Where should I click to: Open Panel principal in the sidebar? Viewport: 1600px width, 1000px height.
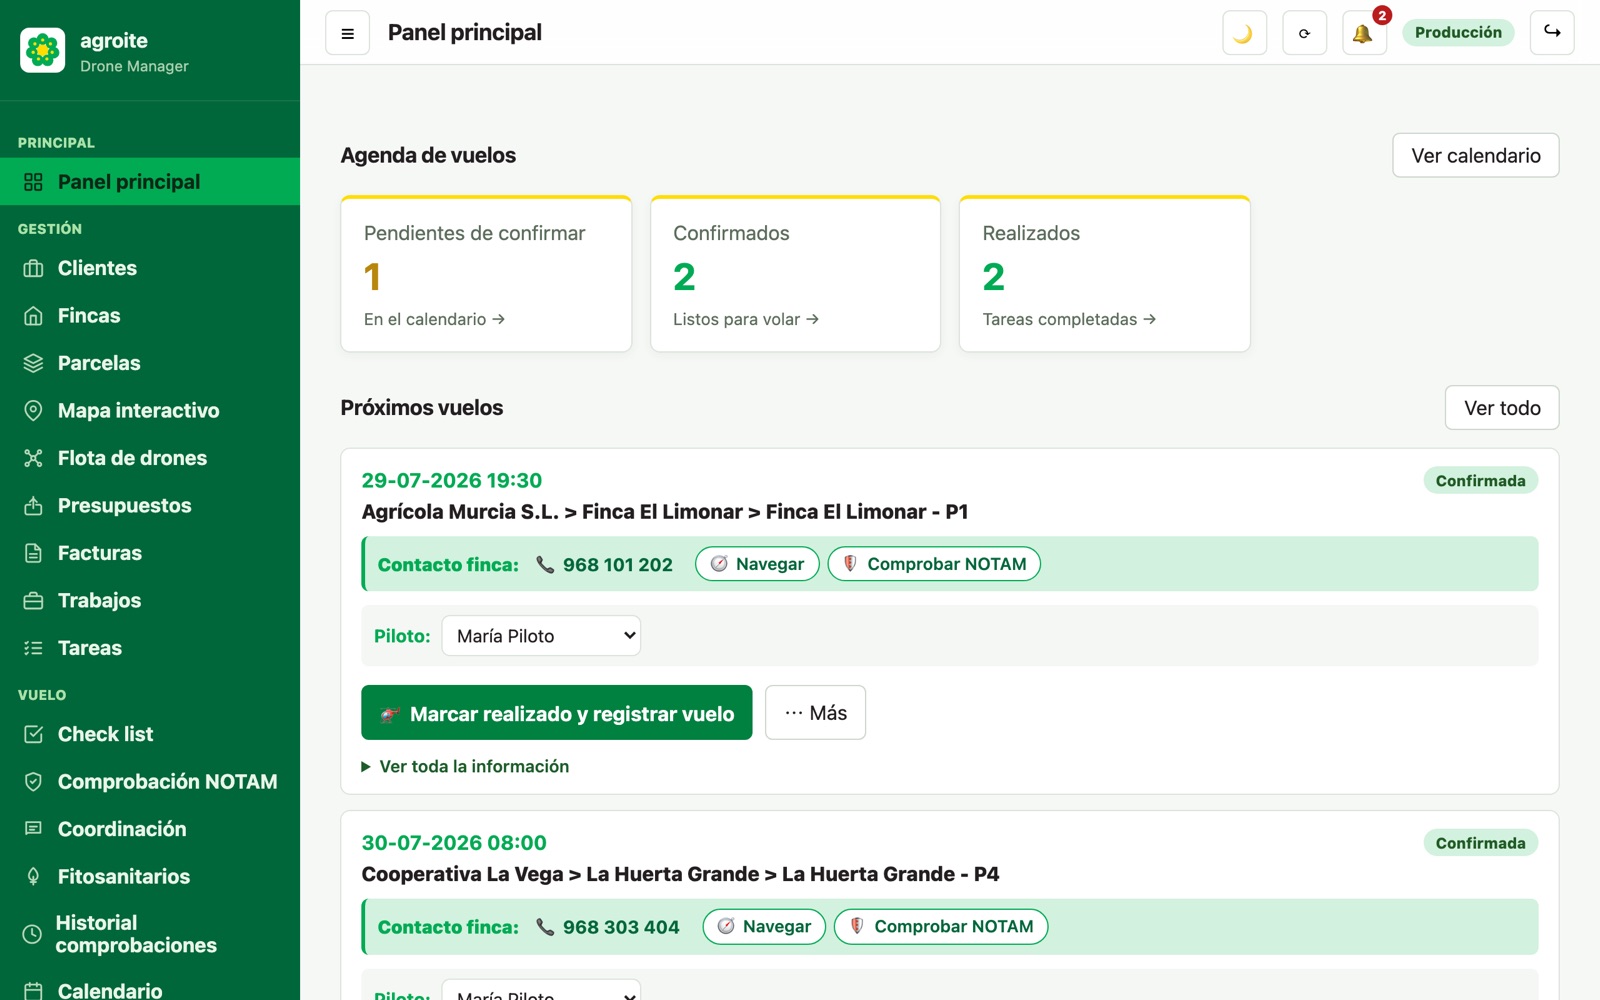pyautogui.click(x=150, y=182)
